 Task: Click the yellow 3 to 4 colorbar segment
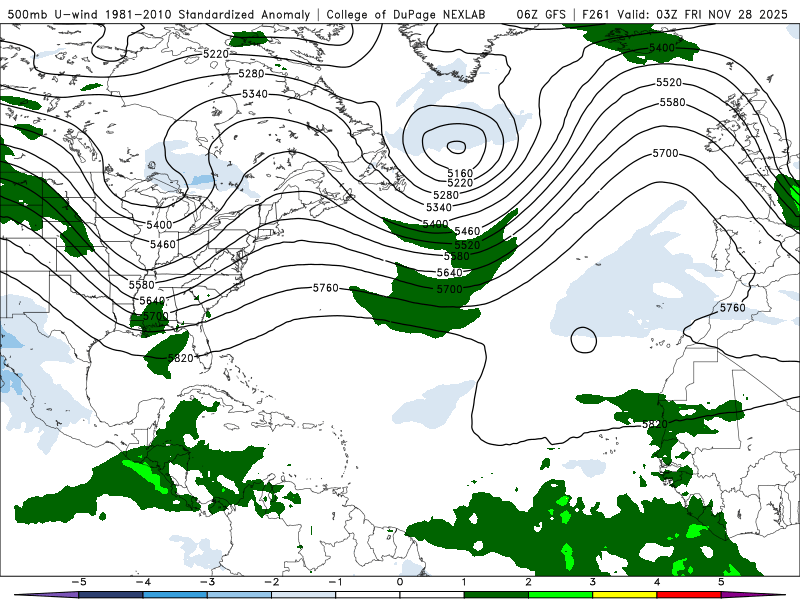624,595
